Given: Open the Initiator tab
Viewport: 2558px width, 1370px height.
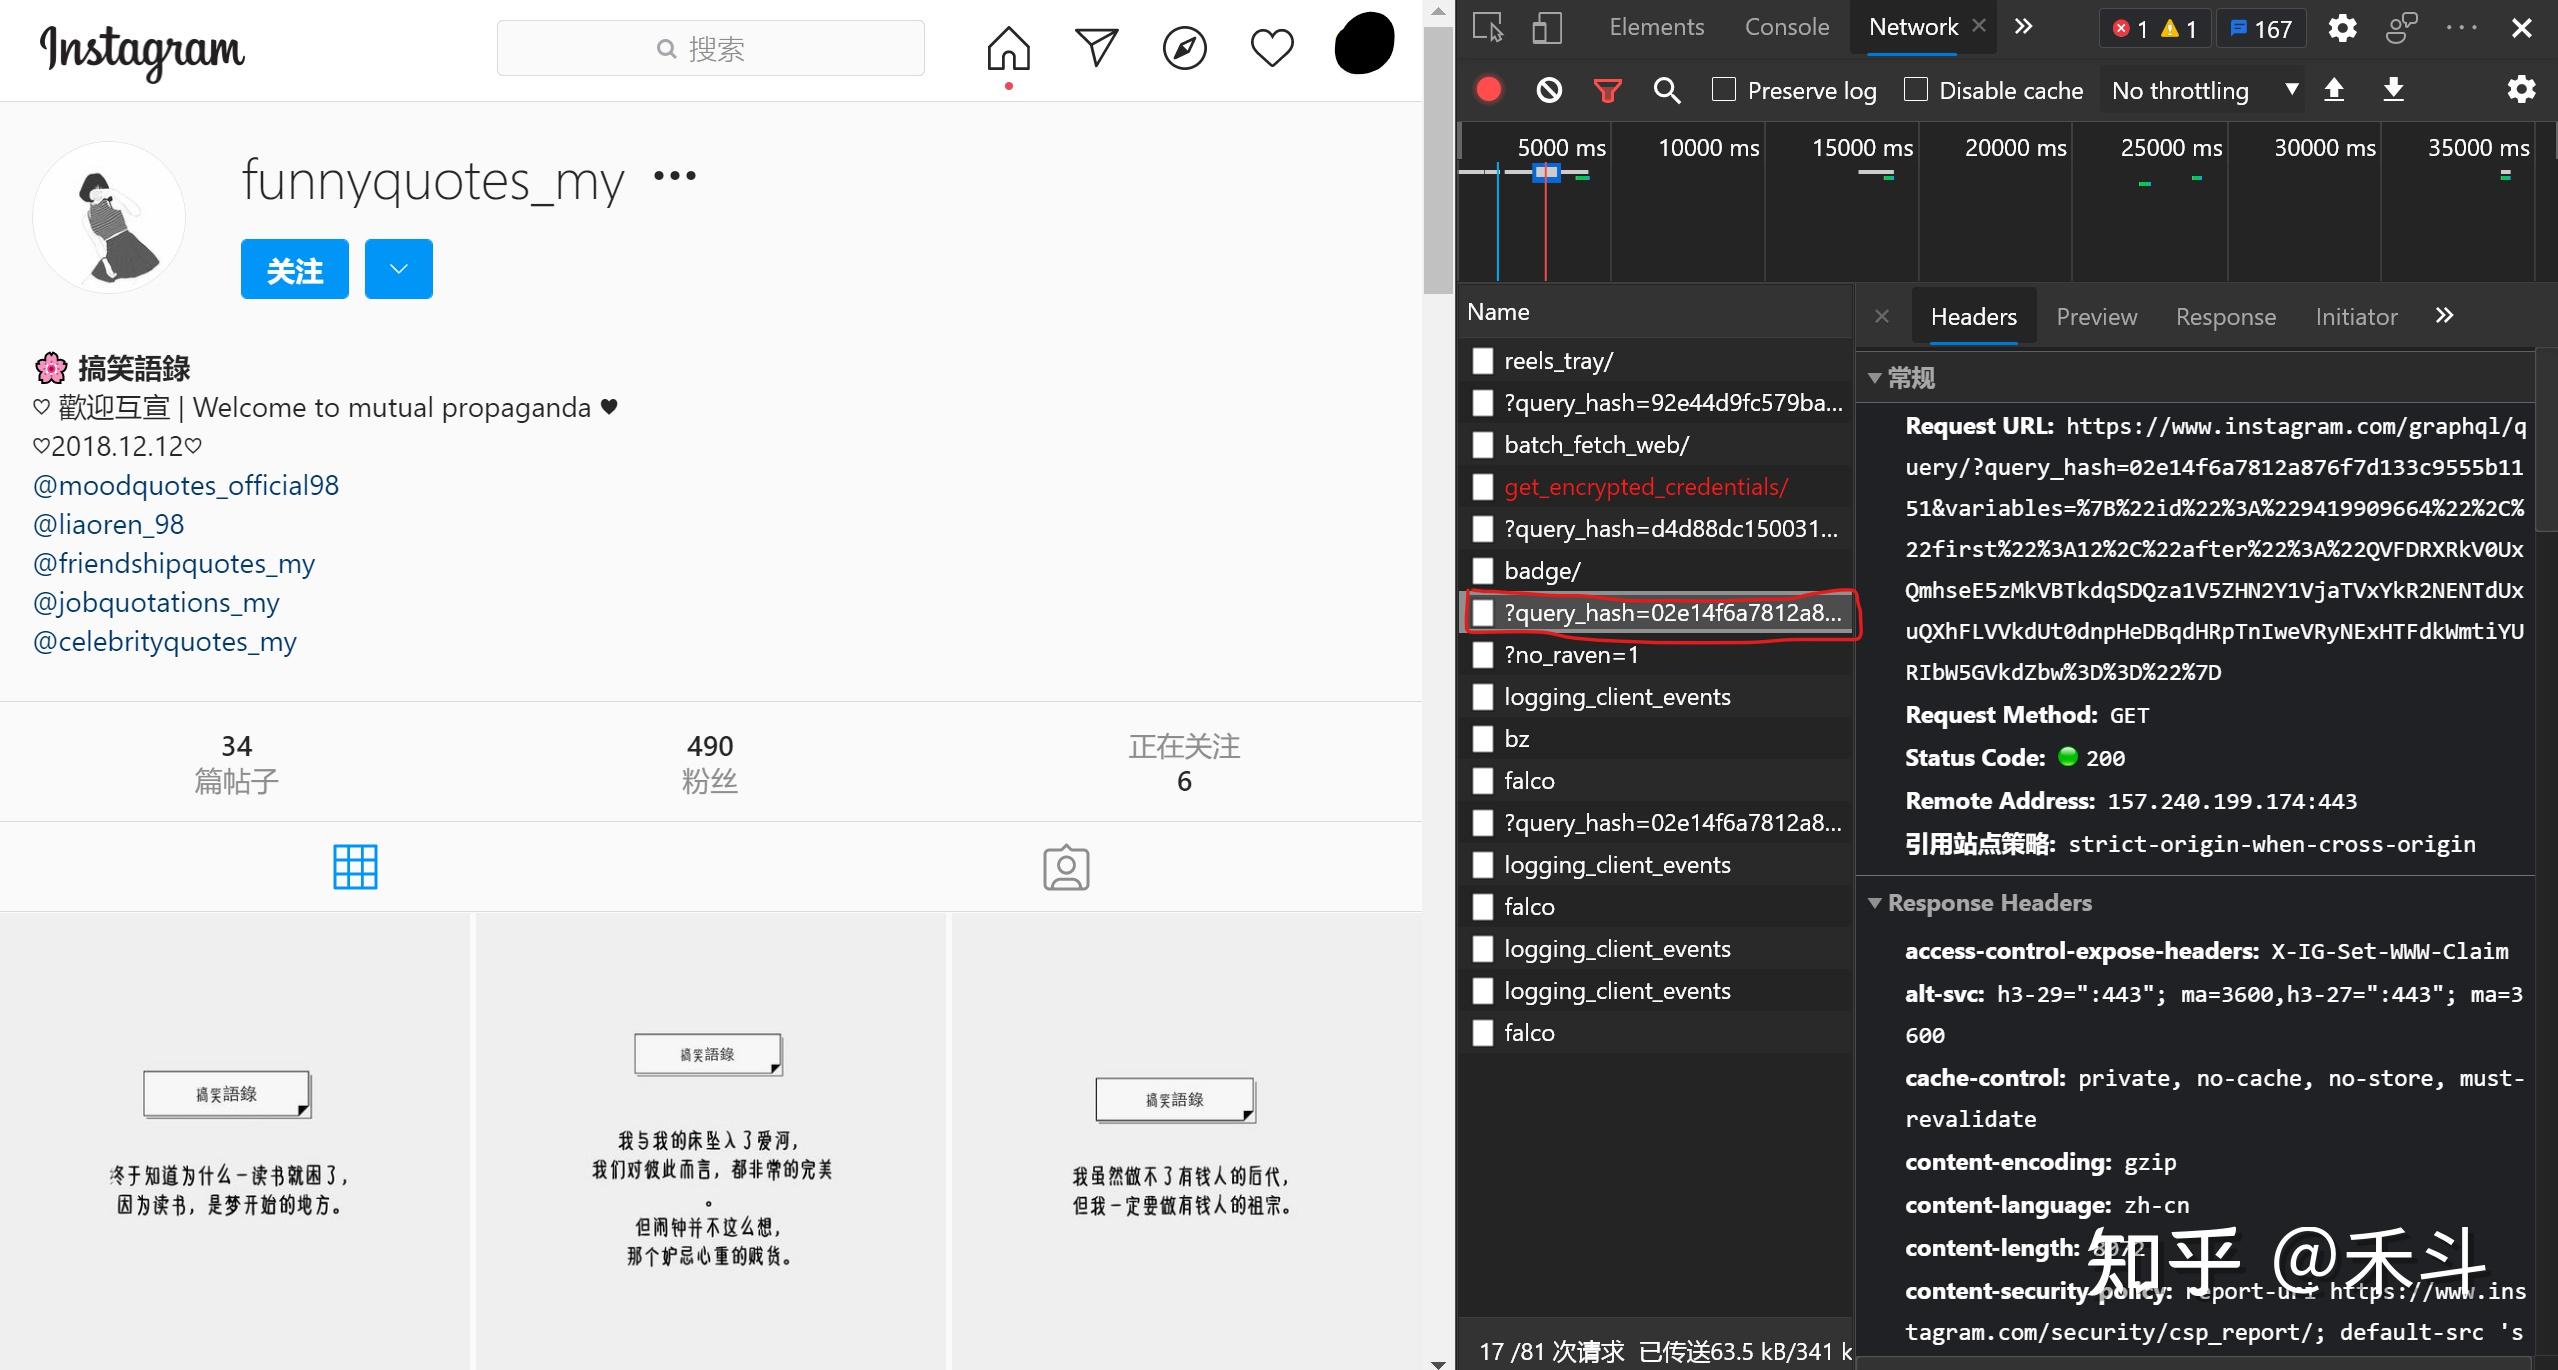Looking at the screenshot, I should (2356, 317).
